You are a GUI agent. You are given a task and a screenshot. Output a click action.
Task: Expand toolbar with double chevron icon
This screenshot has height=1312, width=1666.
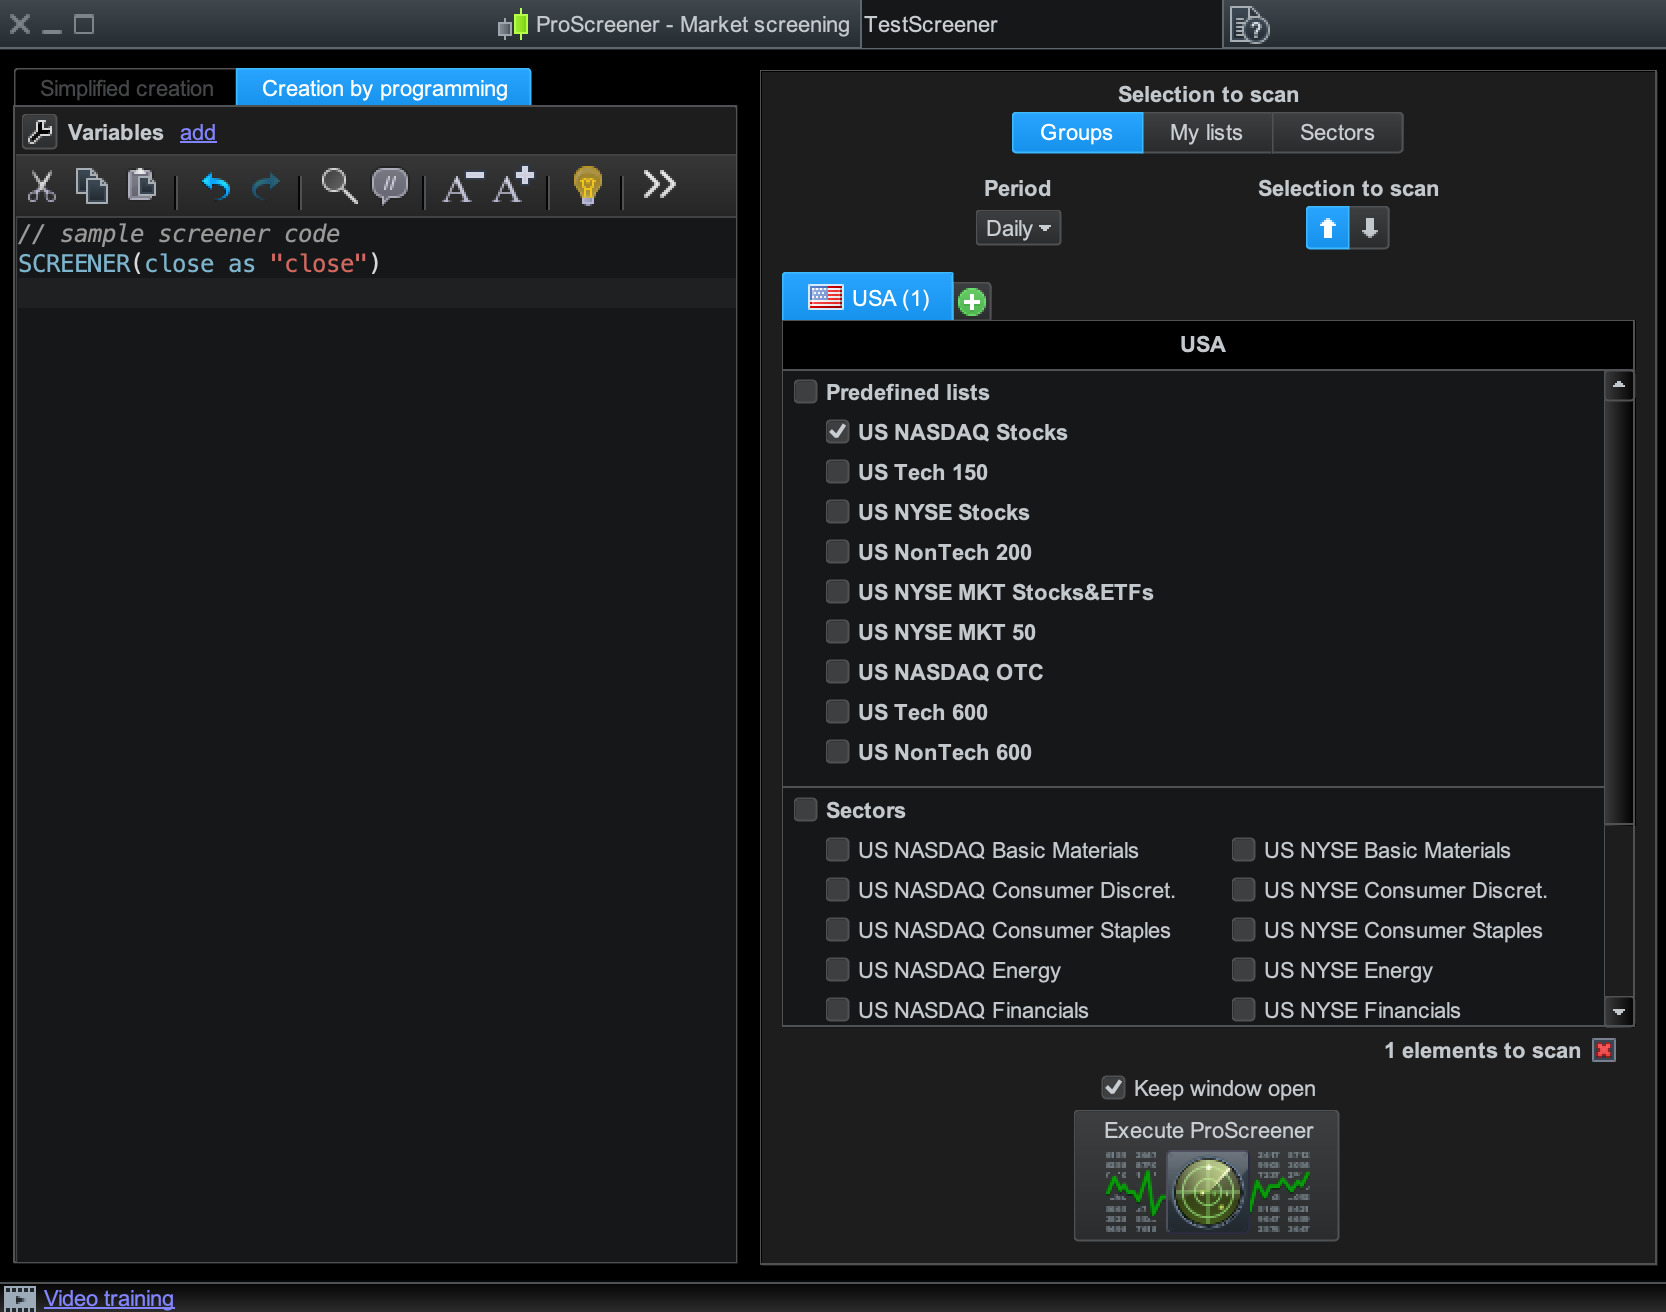[660, 184]
